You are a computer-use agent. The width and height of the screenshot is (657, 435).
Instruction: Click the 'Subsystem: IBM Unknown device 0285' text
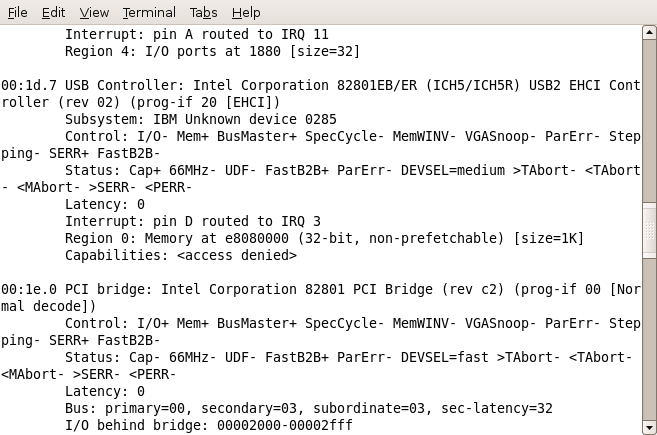pyautogui.click(x=201, y=119)
